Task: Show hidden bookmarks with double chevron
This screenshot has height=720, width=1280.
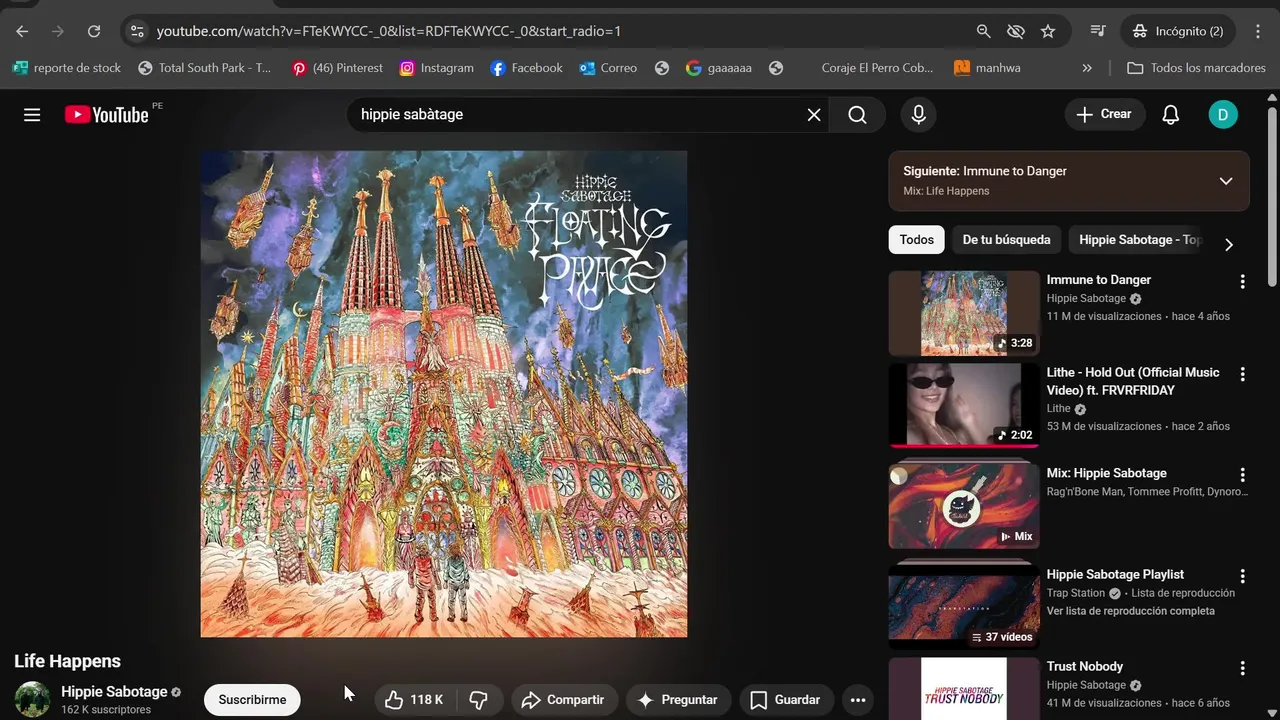Action: [1087, 68]
